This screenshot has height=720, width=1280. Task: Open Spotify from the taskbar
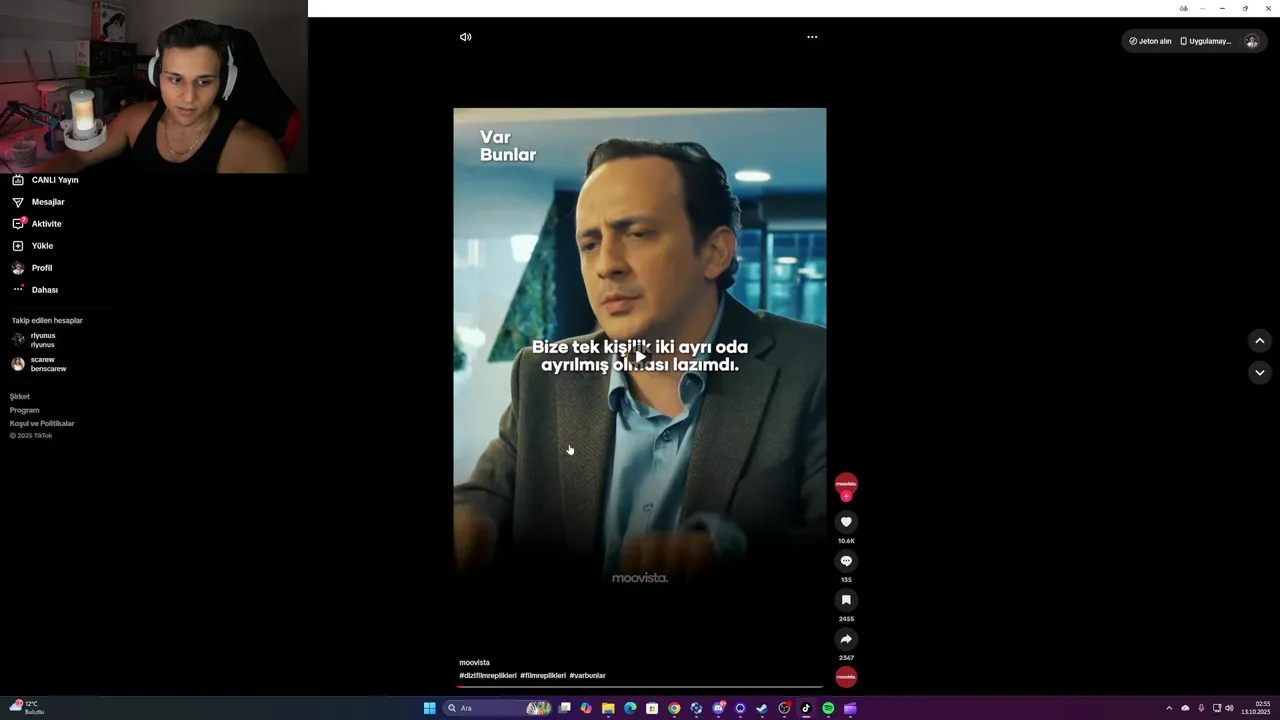[828, 708]
